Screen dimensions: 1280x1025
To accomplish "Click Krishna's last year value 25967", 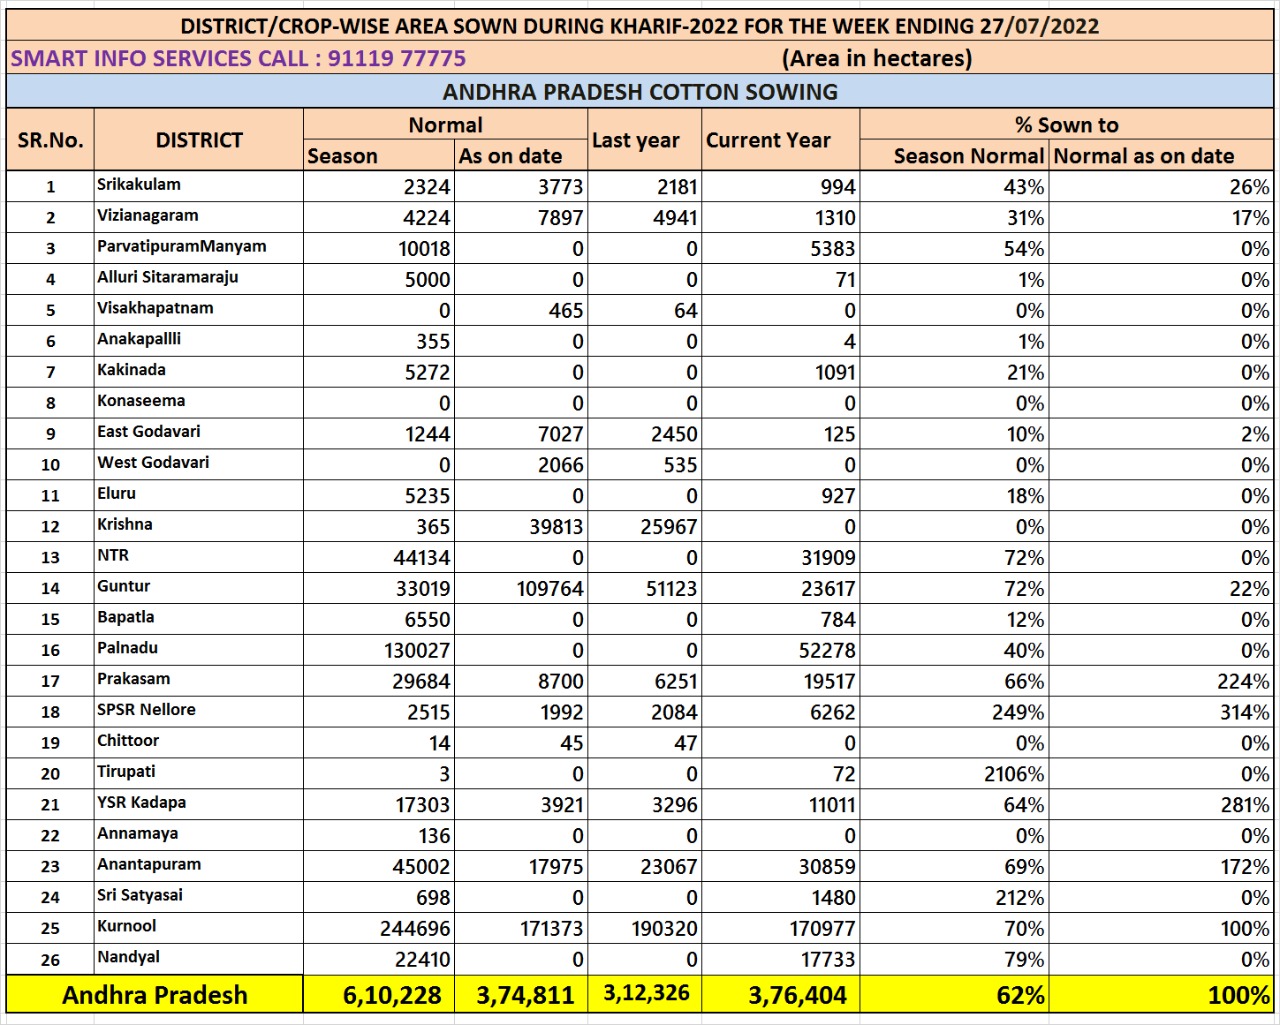I will pos(668,527).
